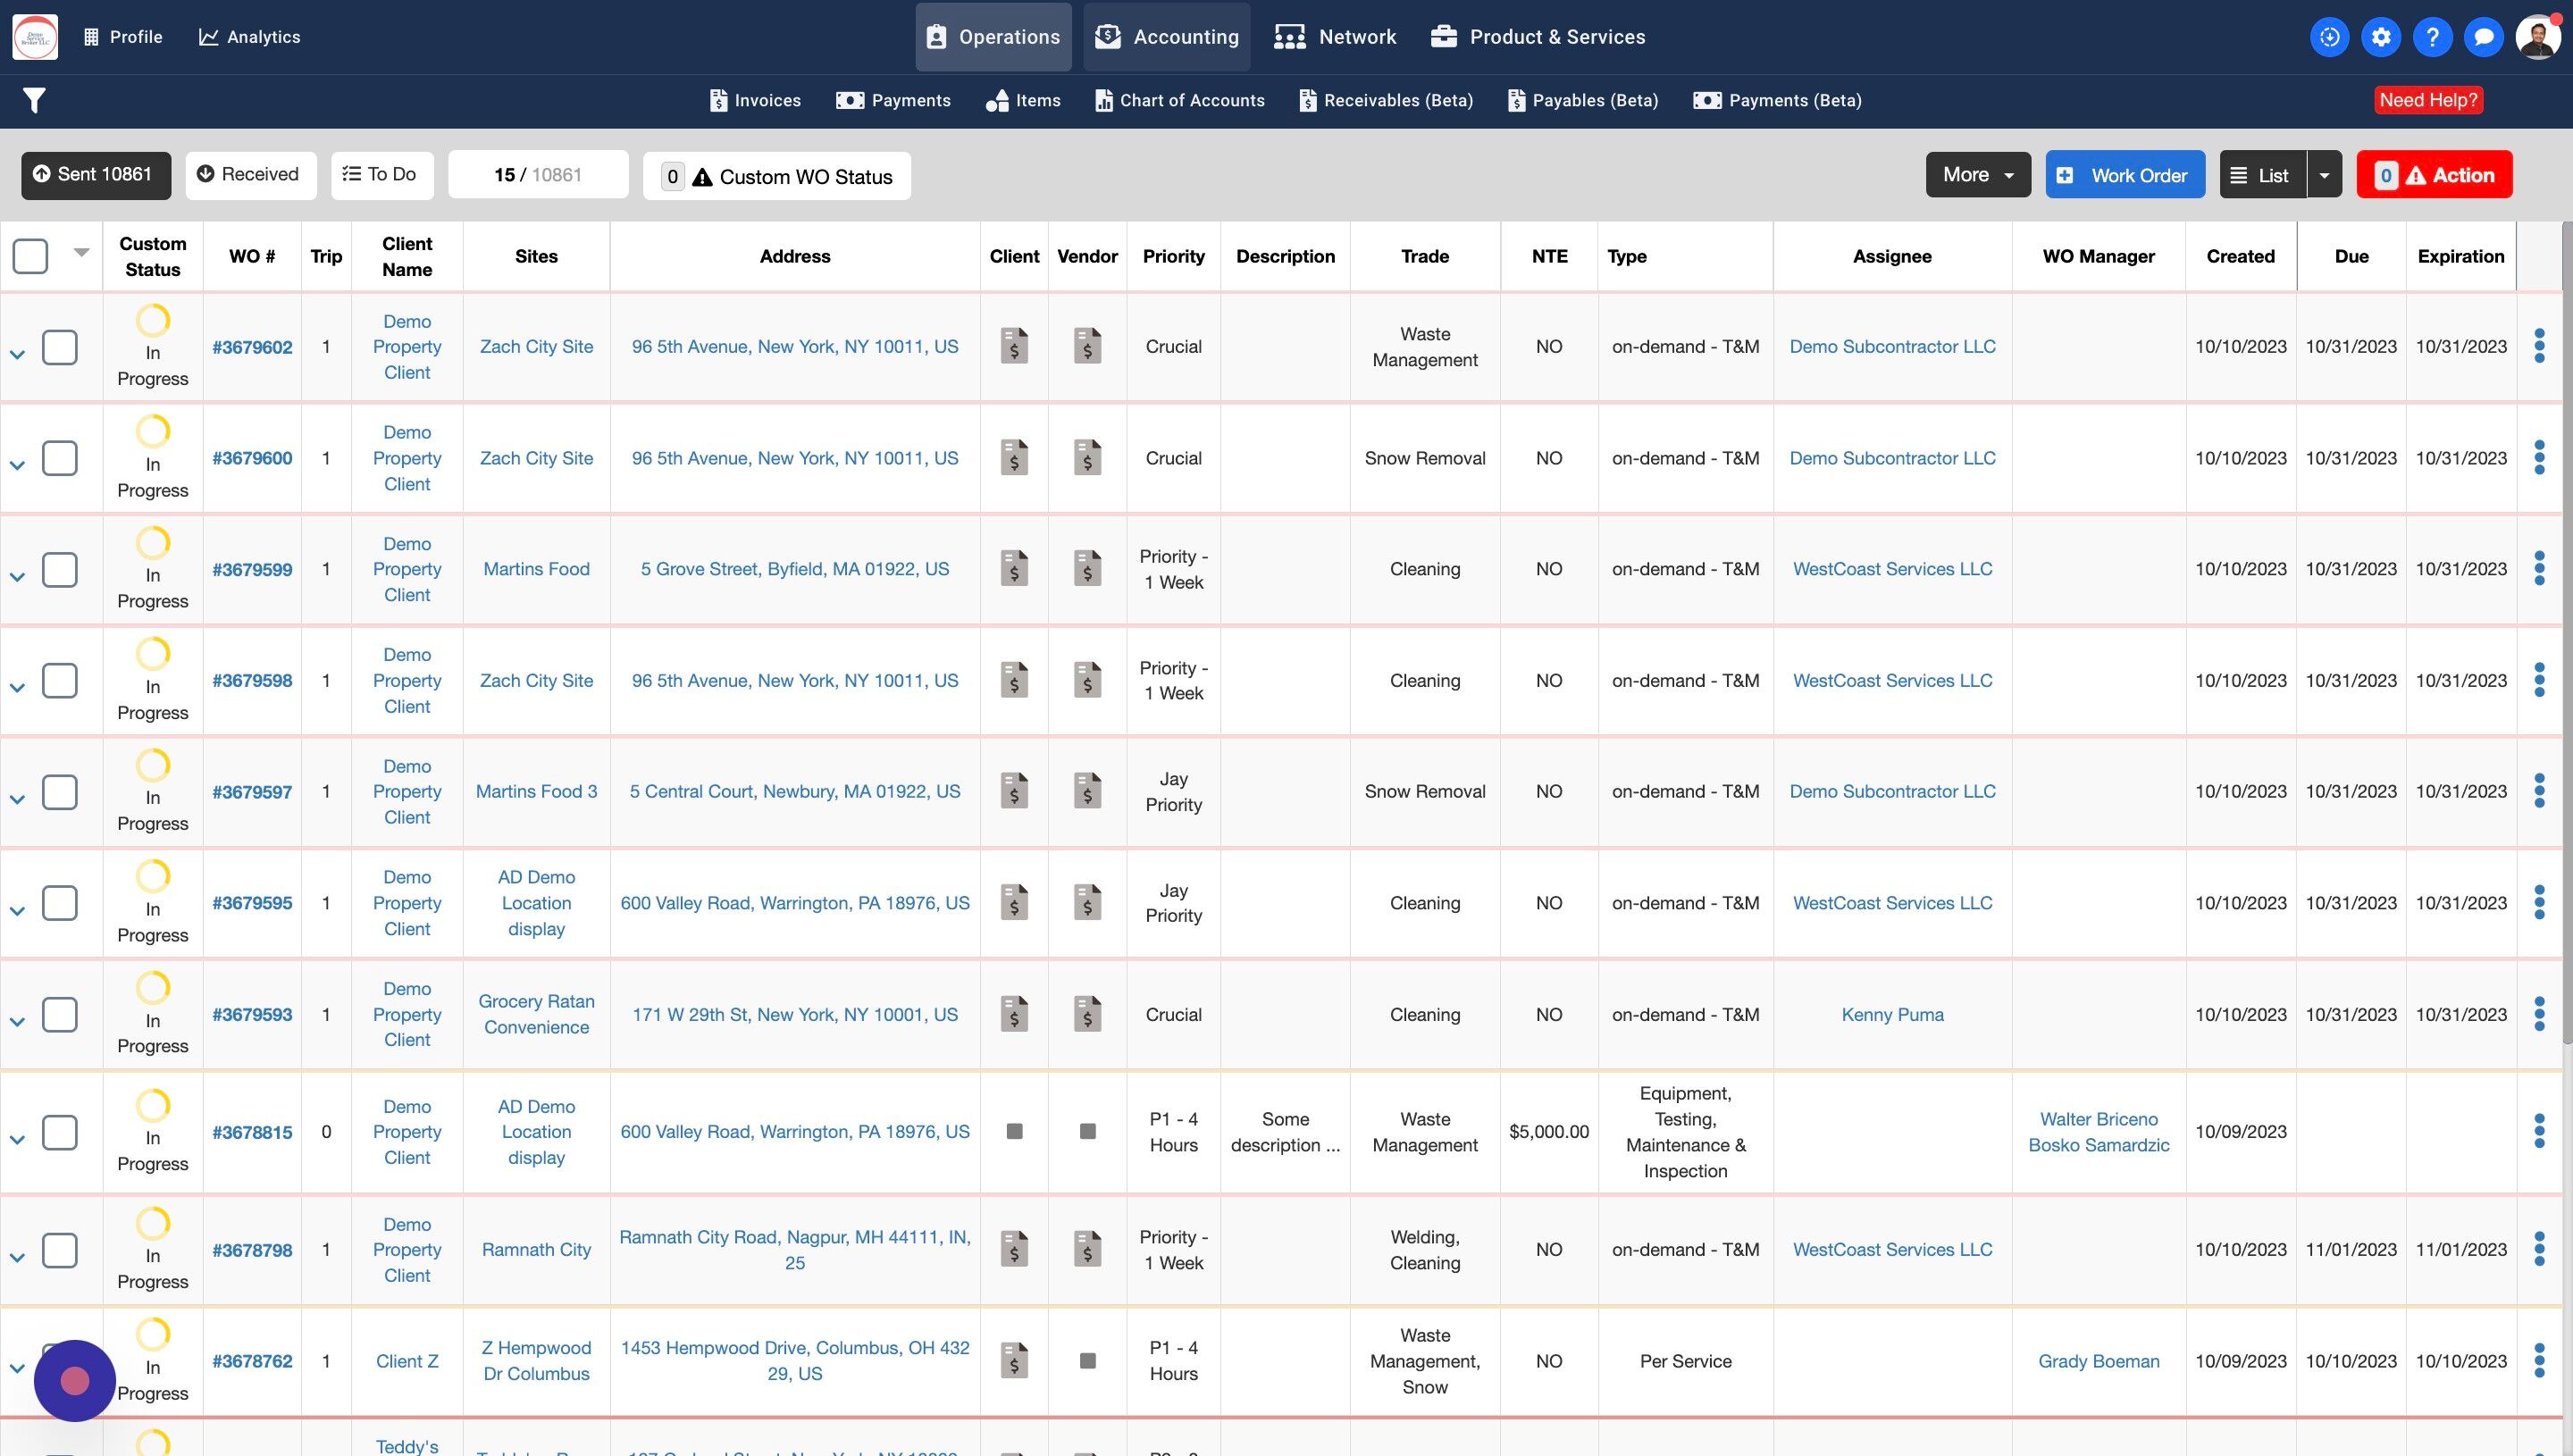
Task: Click the 15 / 10861 count field
Action: (x=538, y=175)
